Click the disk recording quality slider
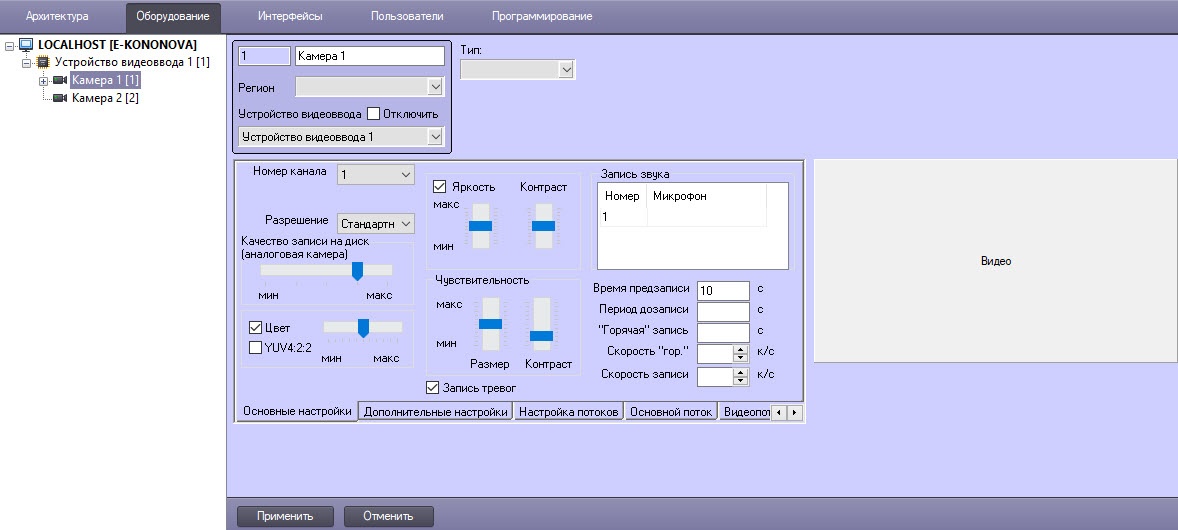This screenshot has height=530, width=1178. pos(356,271)
